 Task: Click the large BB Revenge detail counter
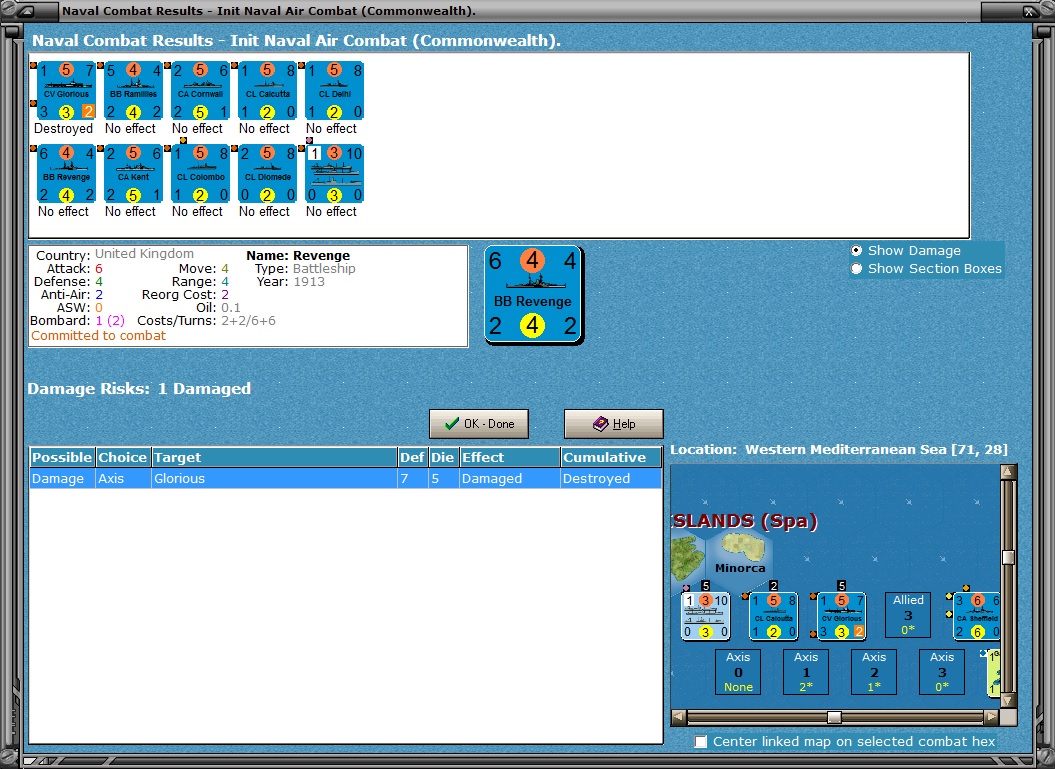[534, 295]
